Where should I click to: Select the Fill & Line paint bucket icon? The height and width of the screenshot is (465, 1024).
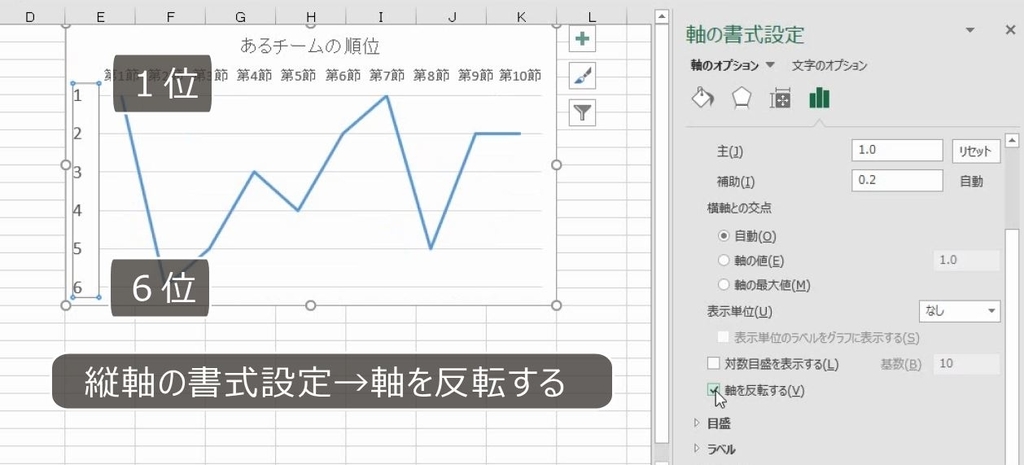tap(703, 98)
